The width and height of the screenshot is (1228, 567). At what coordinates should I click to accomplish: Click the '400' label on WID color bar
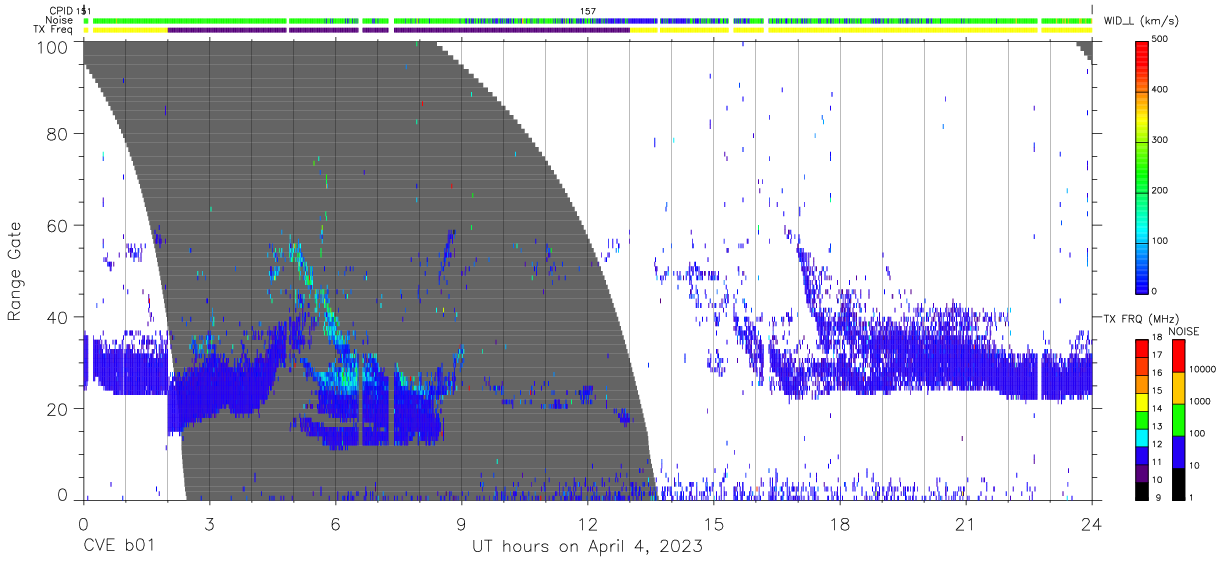1161,89
